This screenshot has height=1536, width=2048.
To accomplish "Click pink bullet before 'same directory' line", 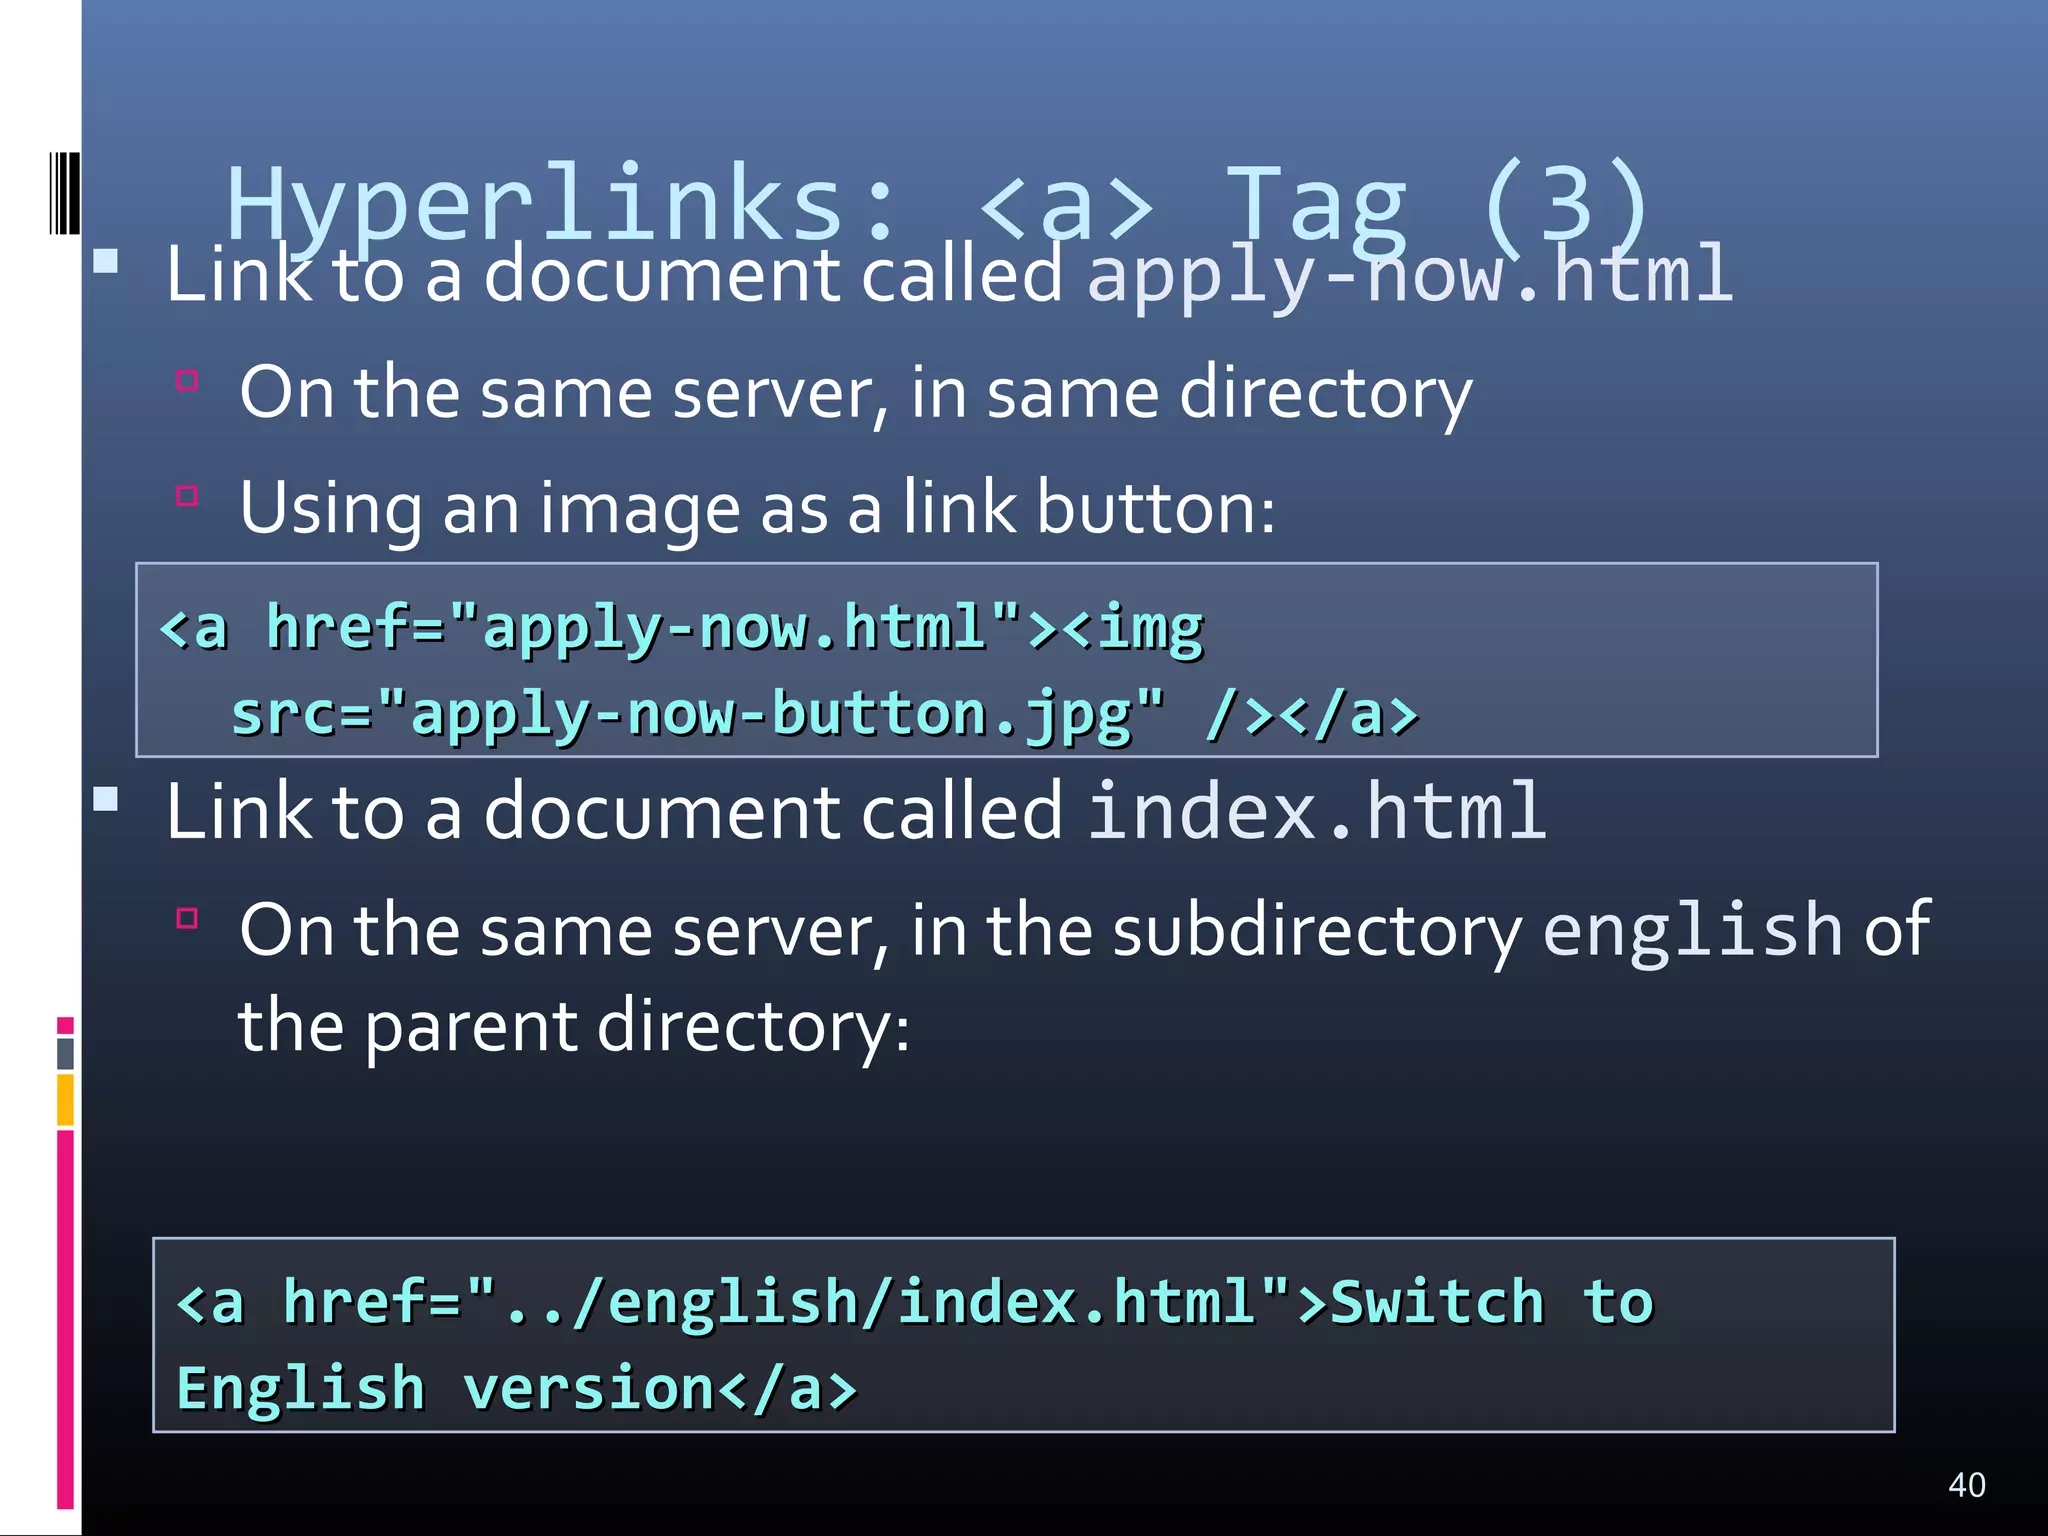I will [187, 380].
